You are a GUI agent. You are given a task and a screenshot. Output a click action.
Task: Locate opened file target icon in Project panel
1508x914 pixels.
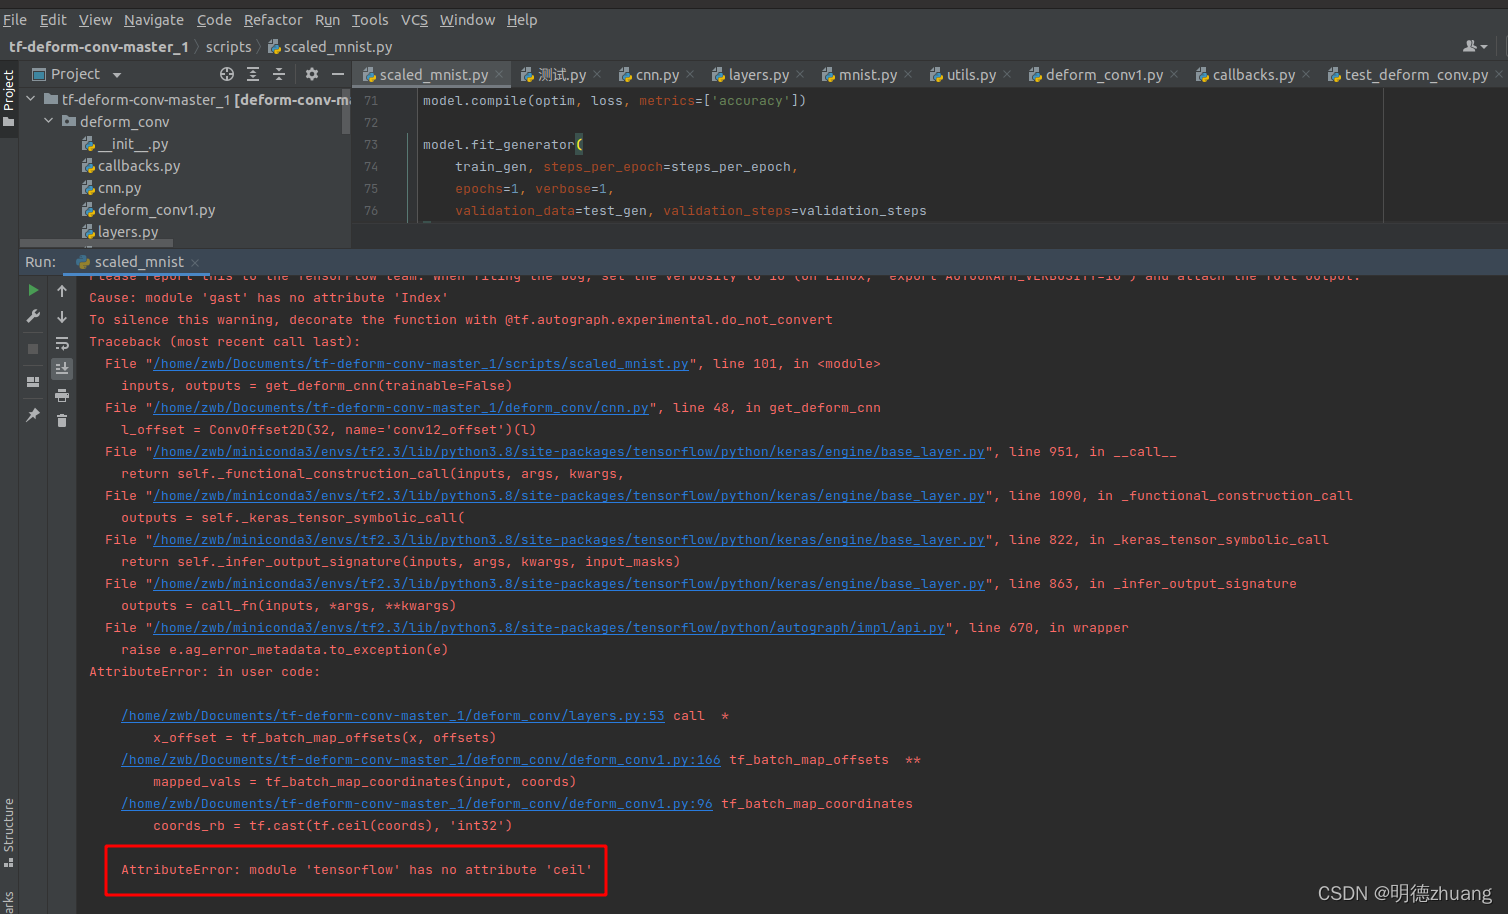click(x=227, y=74)
